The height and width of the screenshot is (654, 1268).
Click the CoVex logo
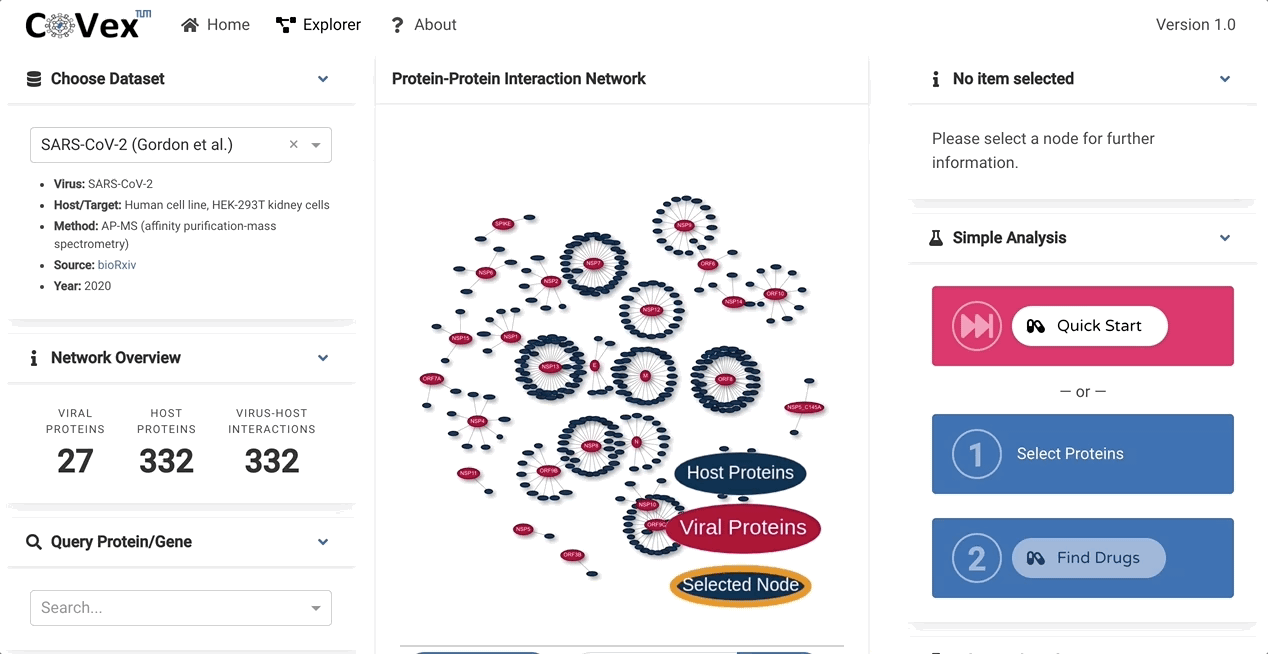coord(87,24)
